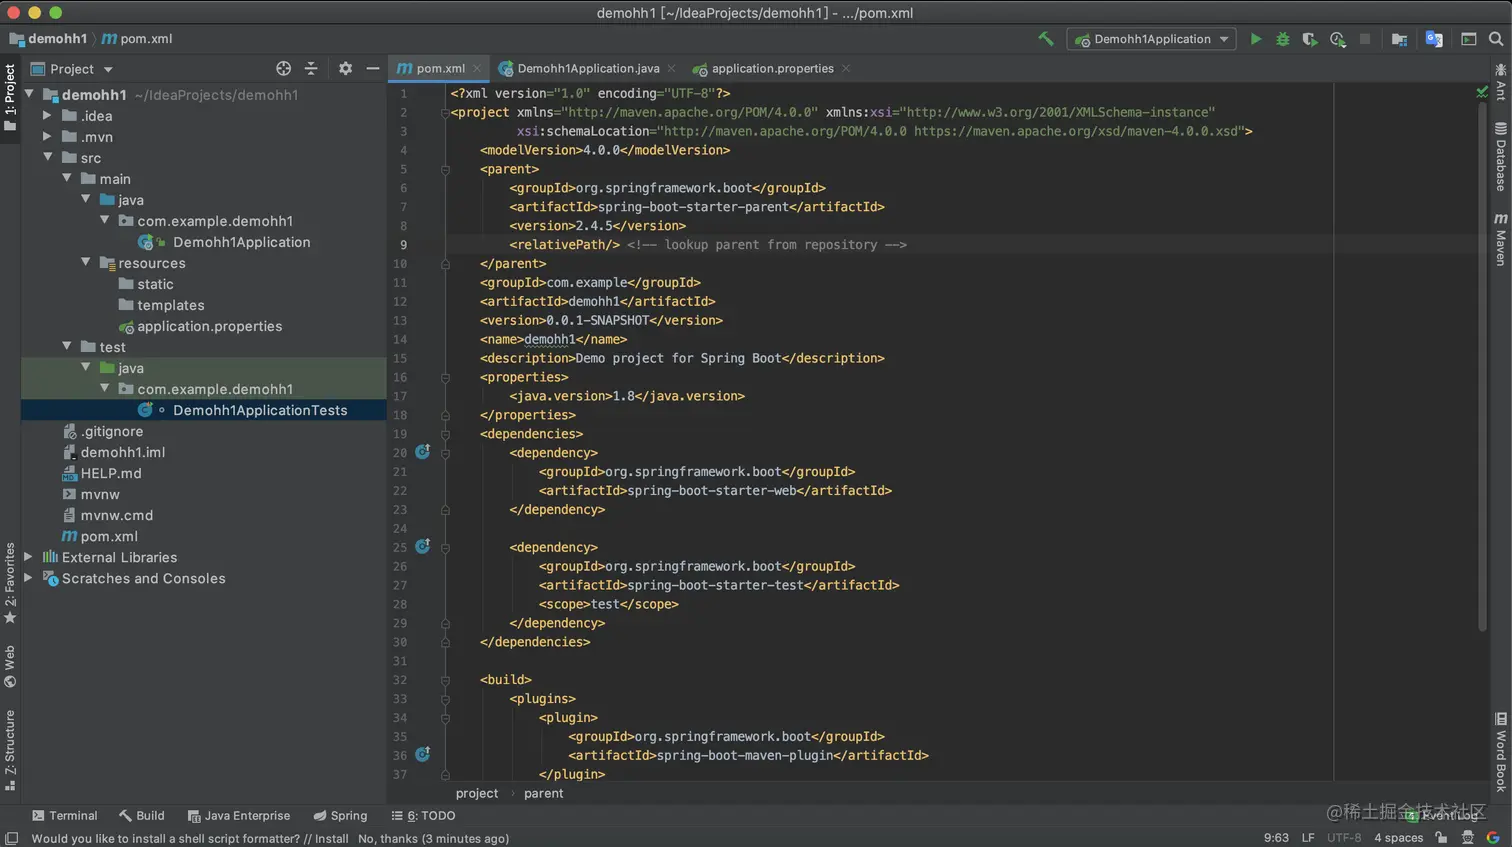1512x847 pixels.
Task: Click the Build project hammer icon
Action: click(1046, 39)
